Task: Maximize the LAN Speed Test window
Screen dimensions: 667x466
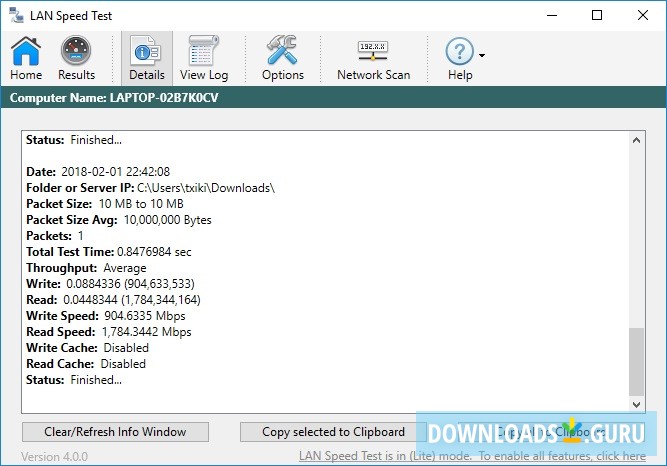Action: click(x=597, y=15)
